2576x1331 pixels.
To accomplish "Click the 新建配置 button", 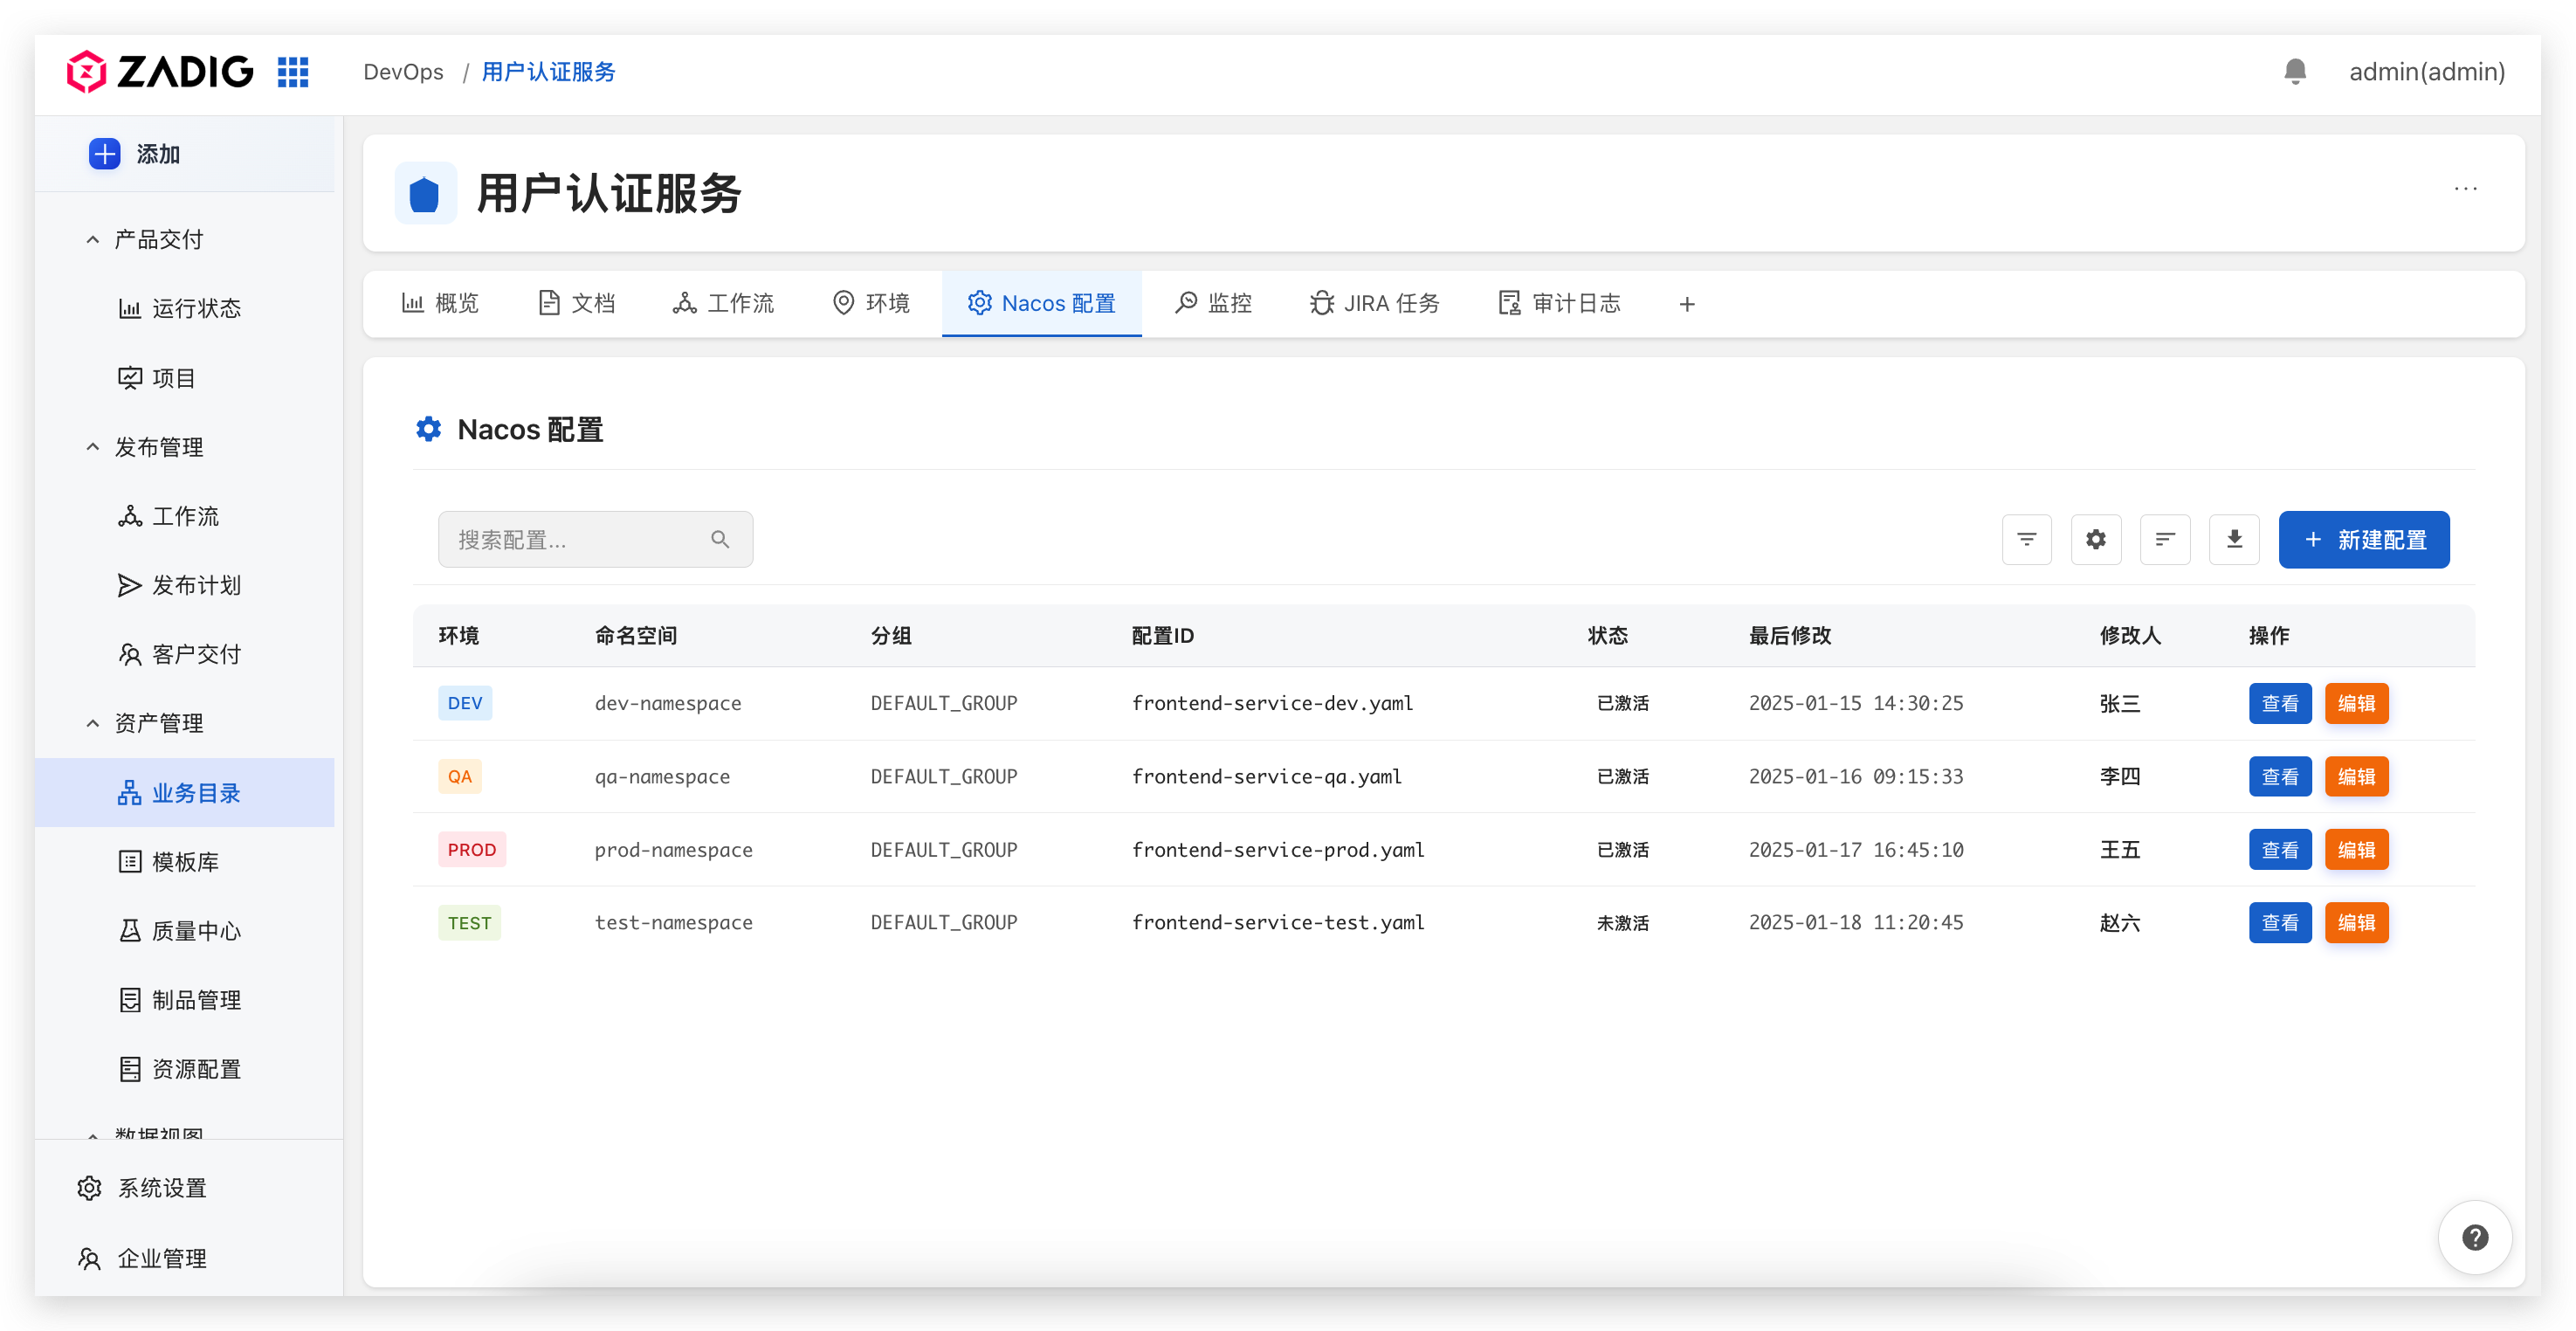I will click(2364, 539).
